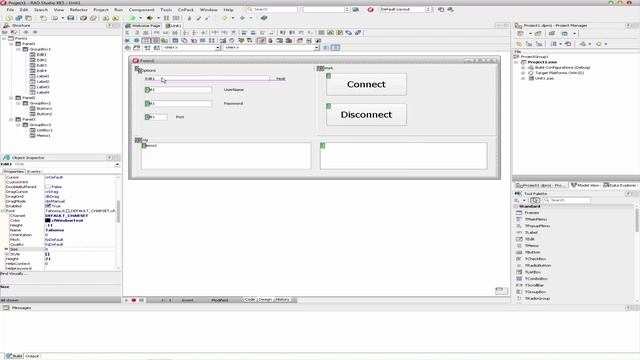Image resolution: width=640 pixels, height=360 pixels.
Task: Select TCheckBox component in Tool Palette
Action: tap(535, 259)
